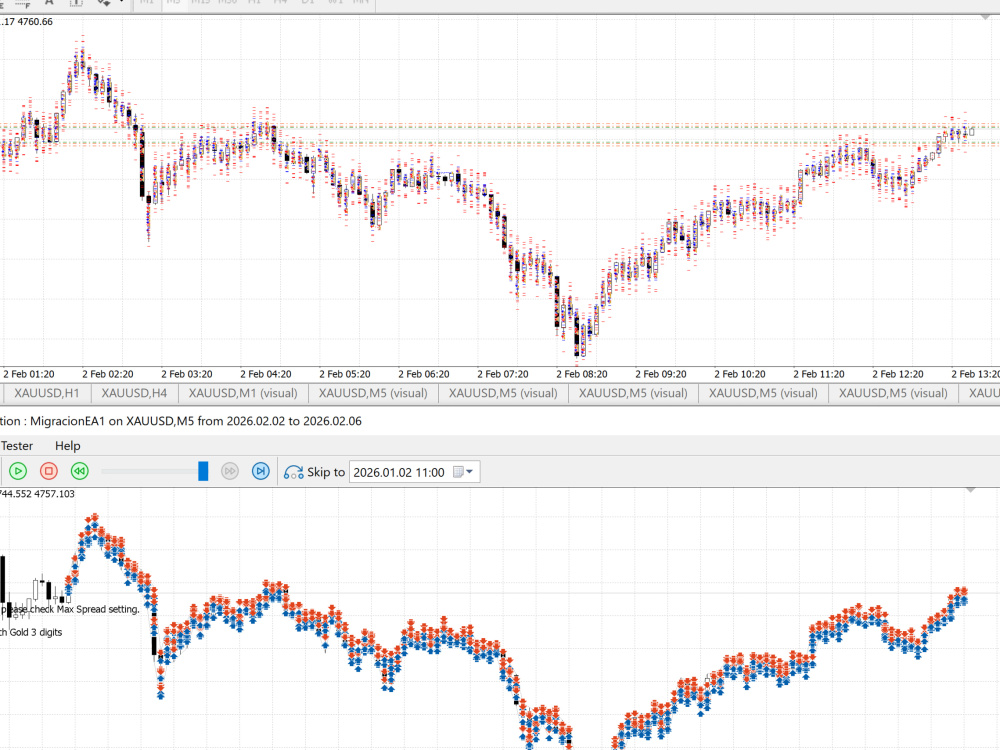Click the chart shift triangle on upper chart

(x=985, y=17)
